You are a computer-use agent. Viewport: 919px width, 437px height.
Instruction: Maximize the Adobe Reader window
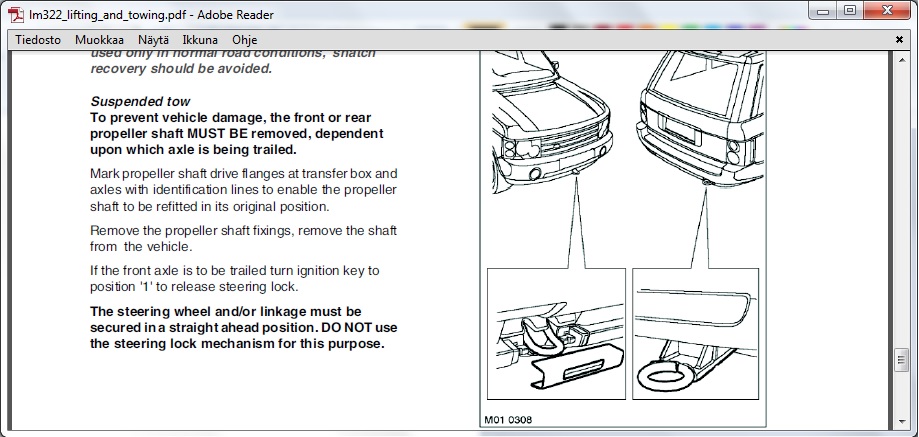point(850,11)
